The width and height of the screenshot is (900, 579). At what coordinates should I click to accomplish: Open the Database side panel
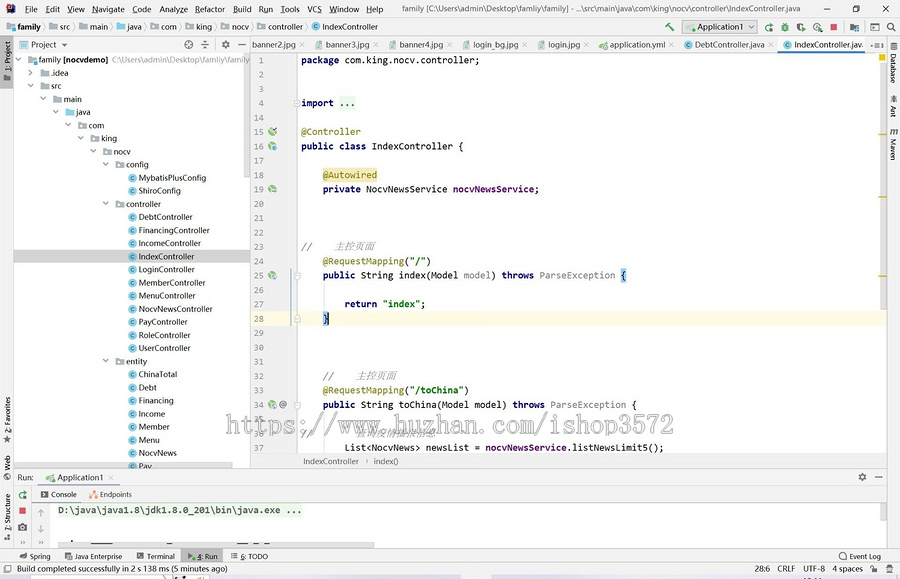tap(893, 64)
